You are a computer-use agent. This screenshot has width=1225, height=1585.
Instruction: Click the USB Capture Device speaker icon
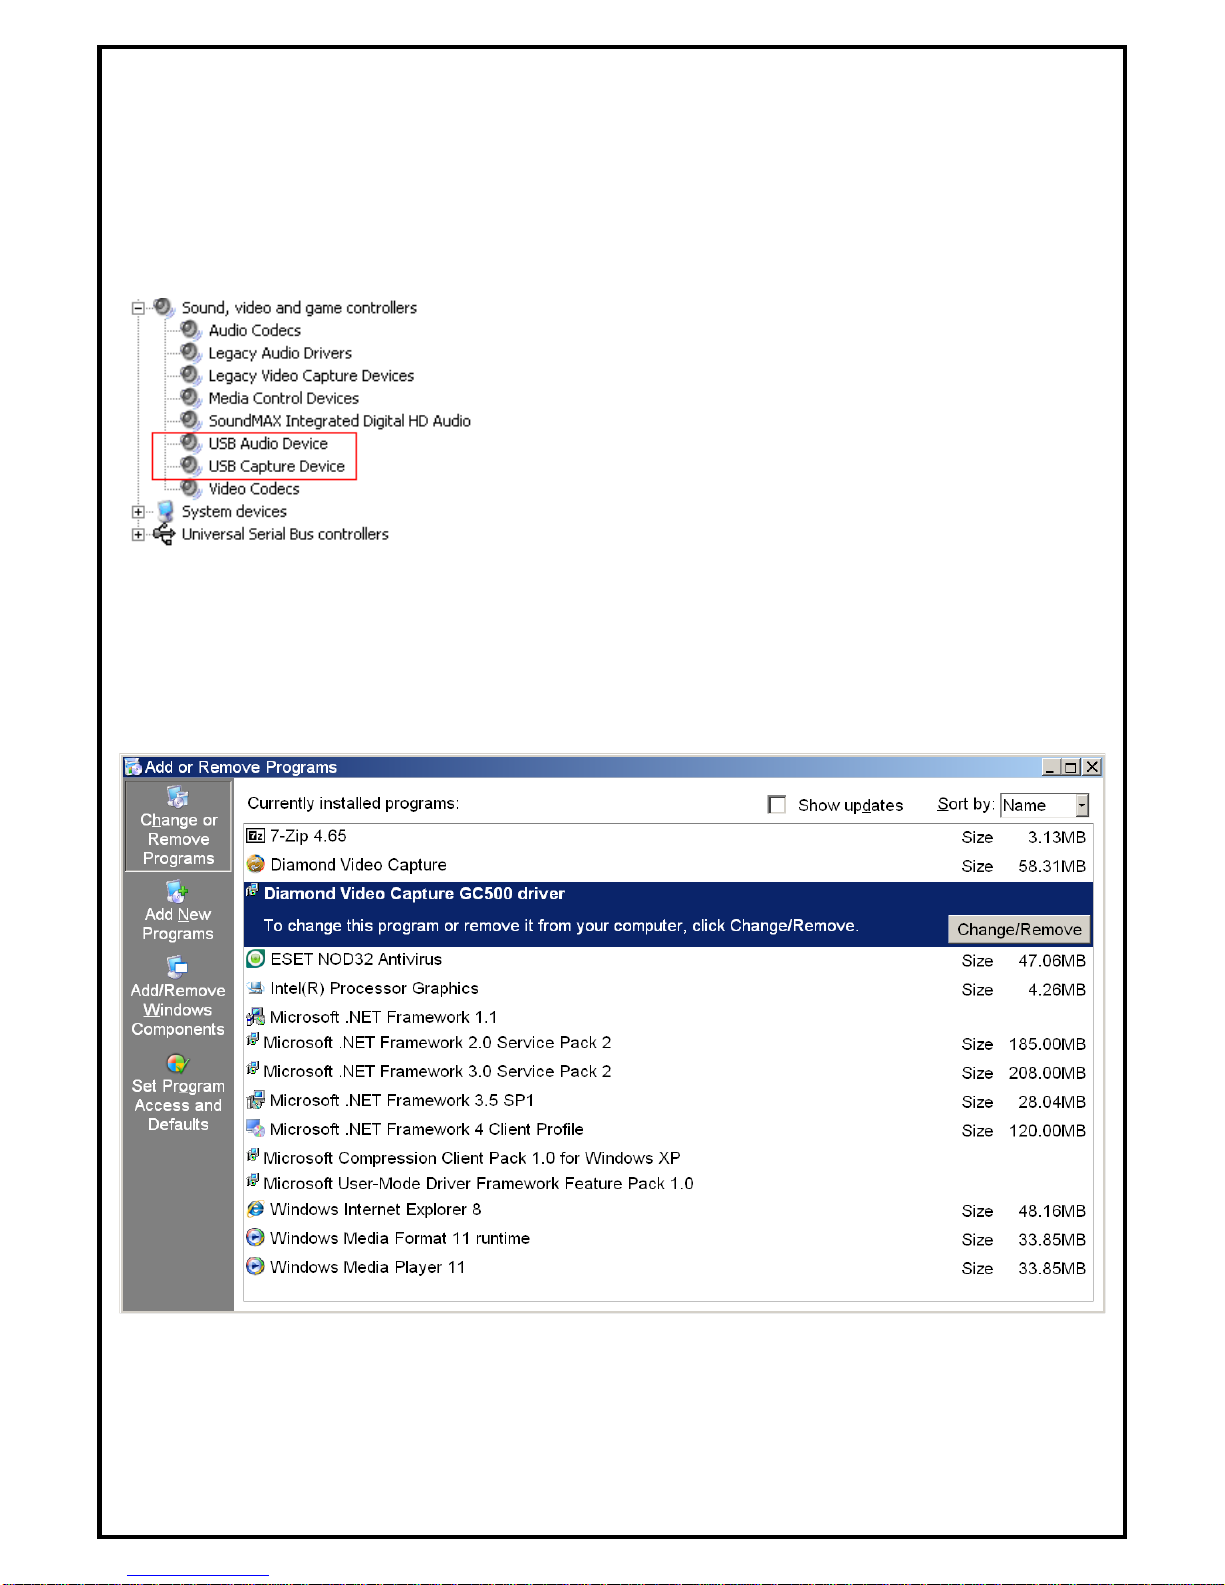click(191, 466)
